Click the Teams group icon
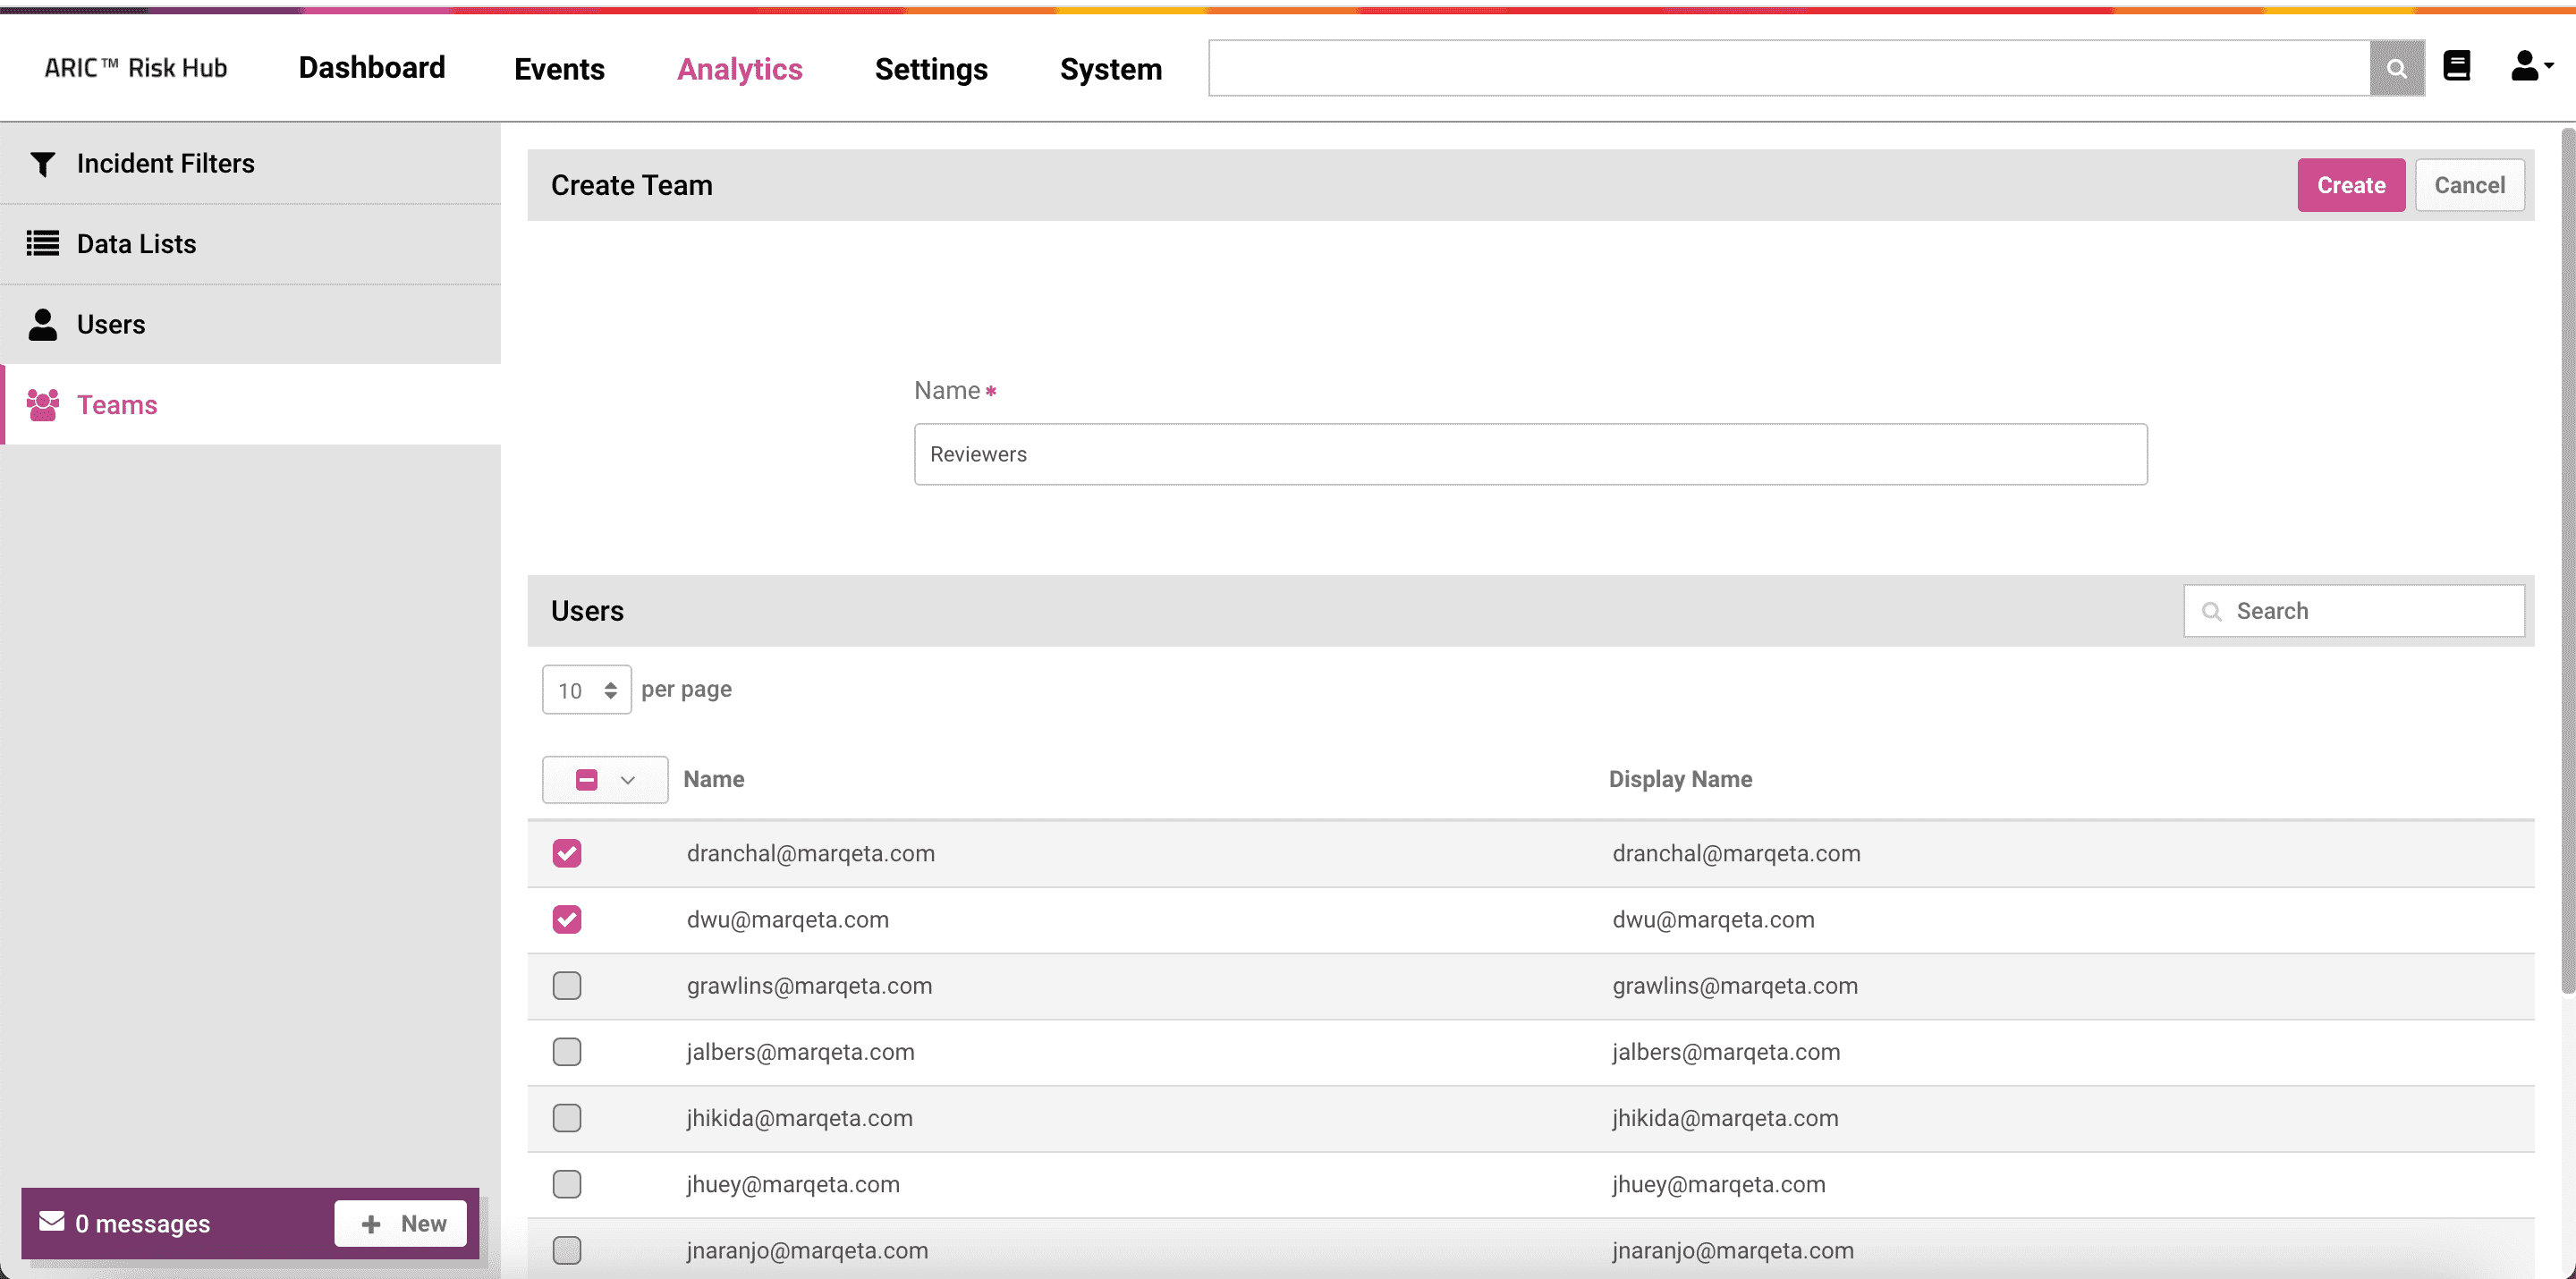2576x1279 pixels. click(x=42, y=405)
